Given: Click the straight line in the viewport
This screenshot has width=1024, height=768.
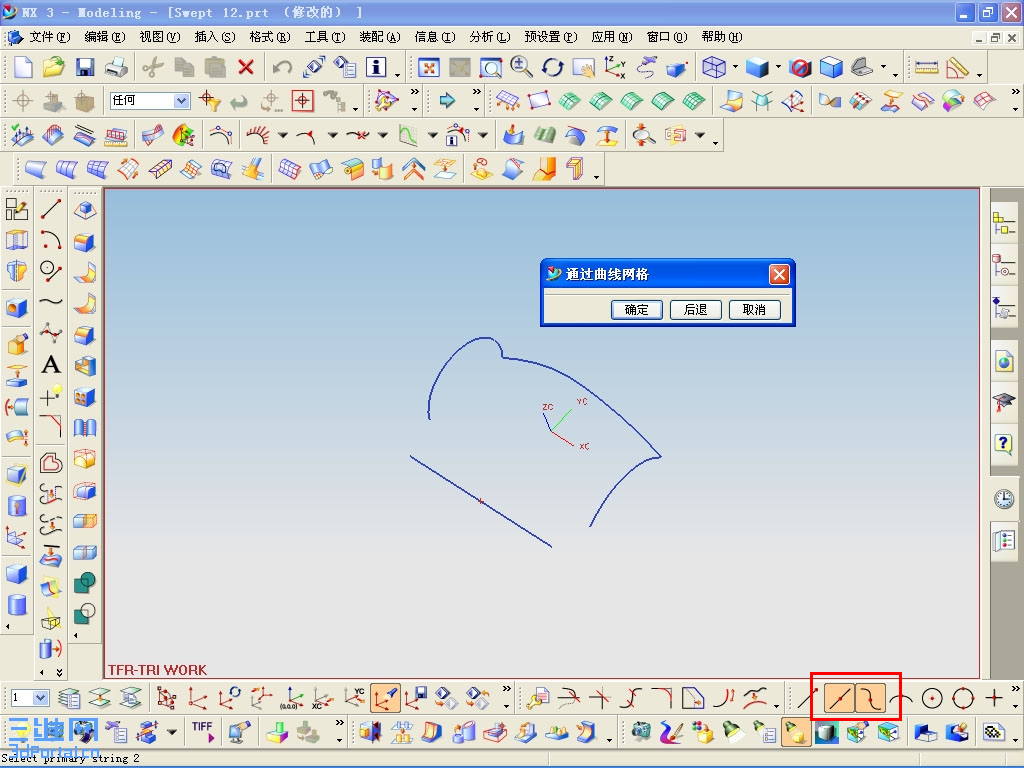Looking at the screenshot, I should [481, 501].
